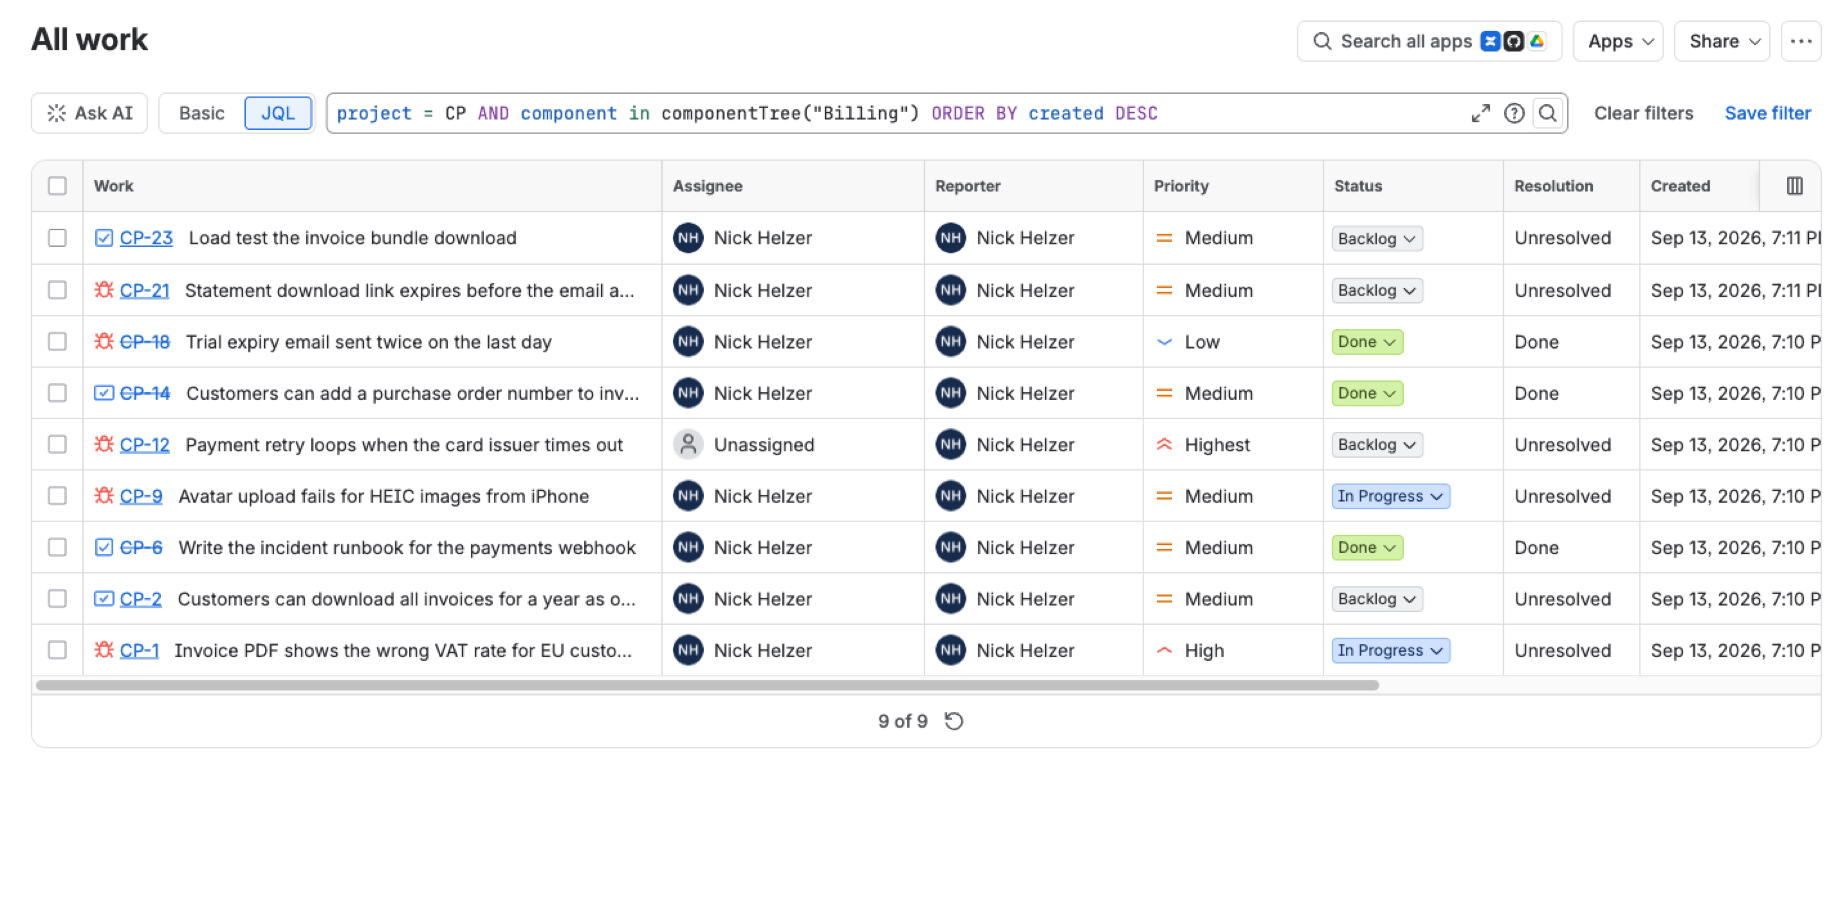This screenshot has height=900, width=1840.
Task: Refresh the 9 of 9 results
Action: click(x=954, y=721)
